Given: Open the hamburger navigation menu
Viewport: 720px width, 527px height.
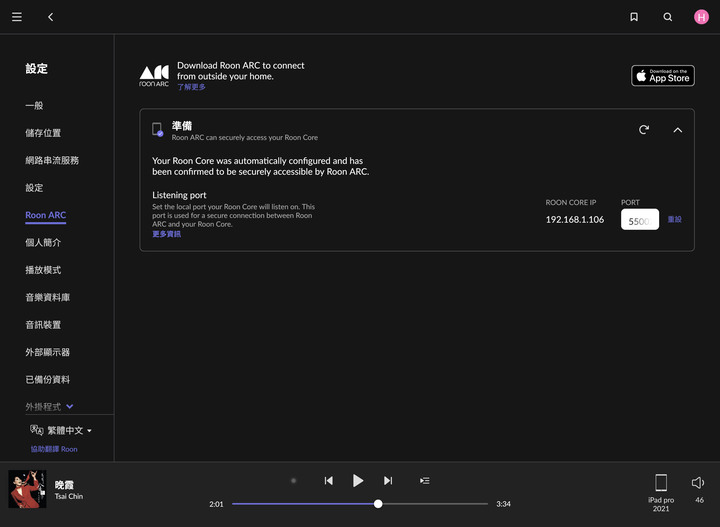Looking at the screenshot, I should (17, 17).
